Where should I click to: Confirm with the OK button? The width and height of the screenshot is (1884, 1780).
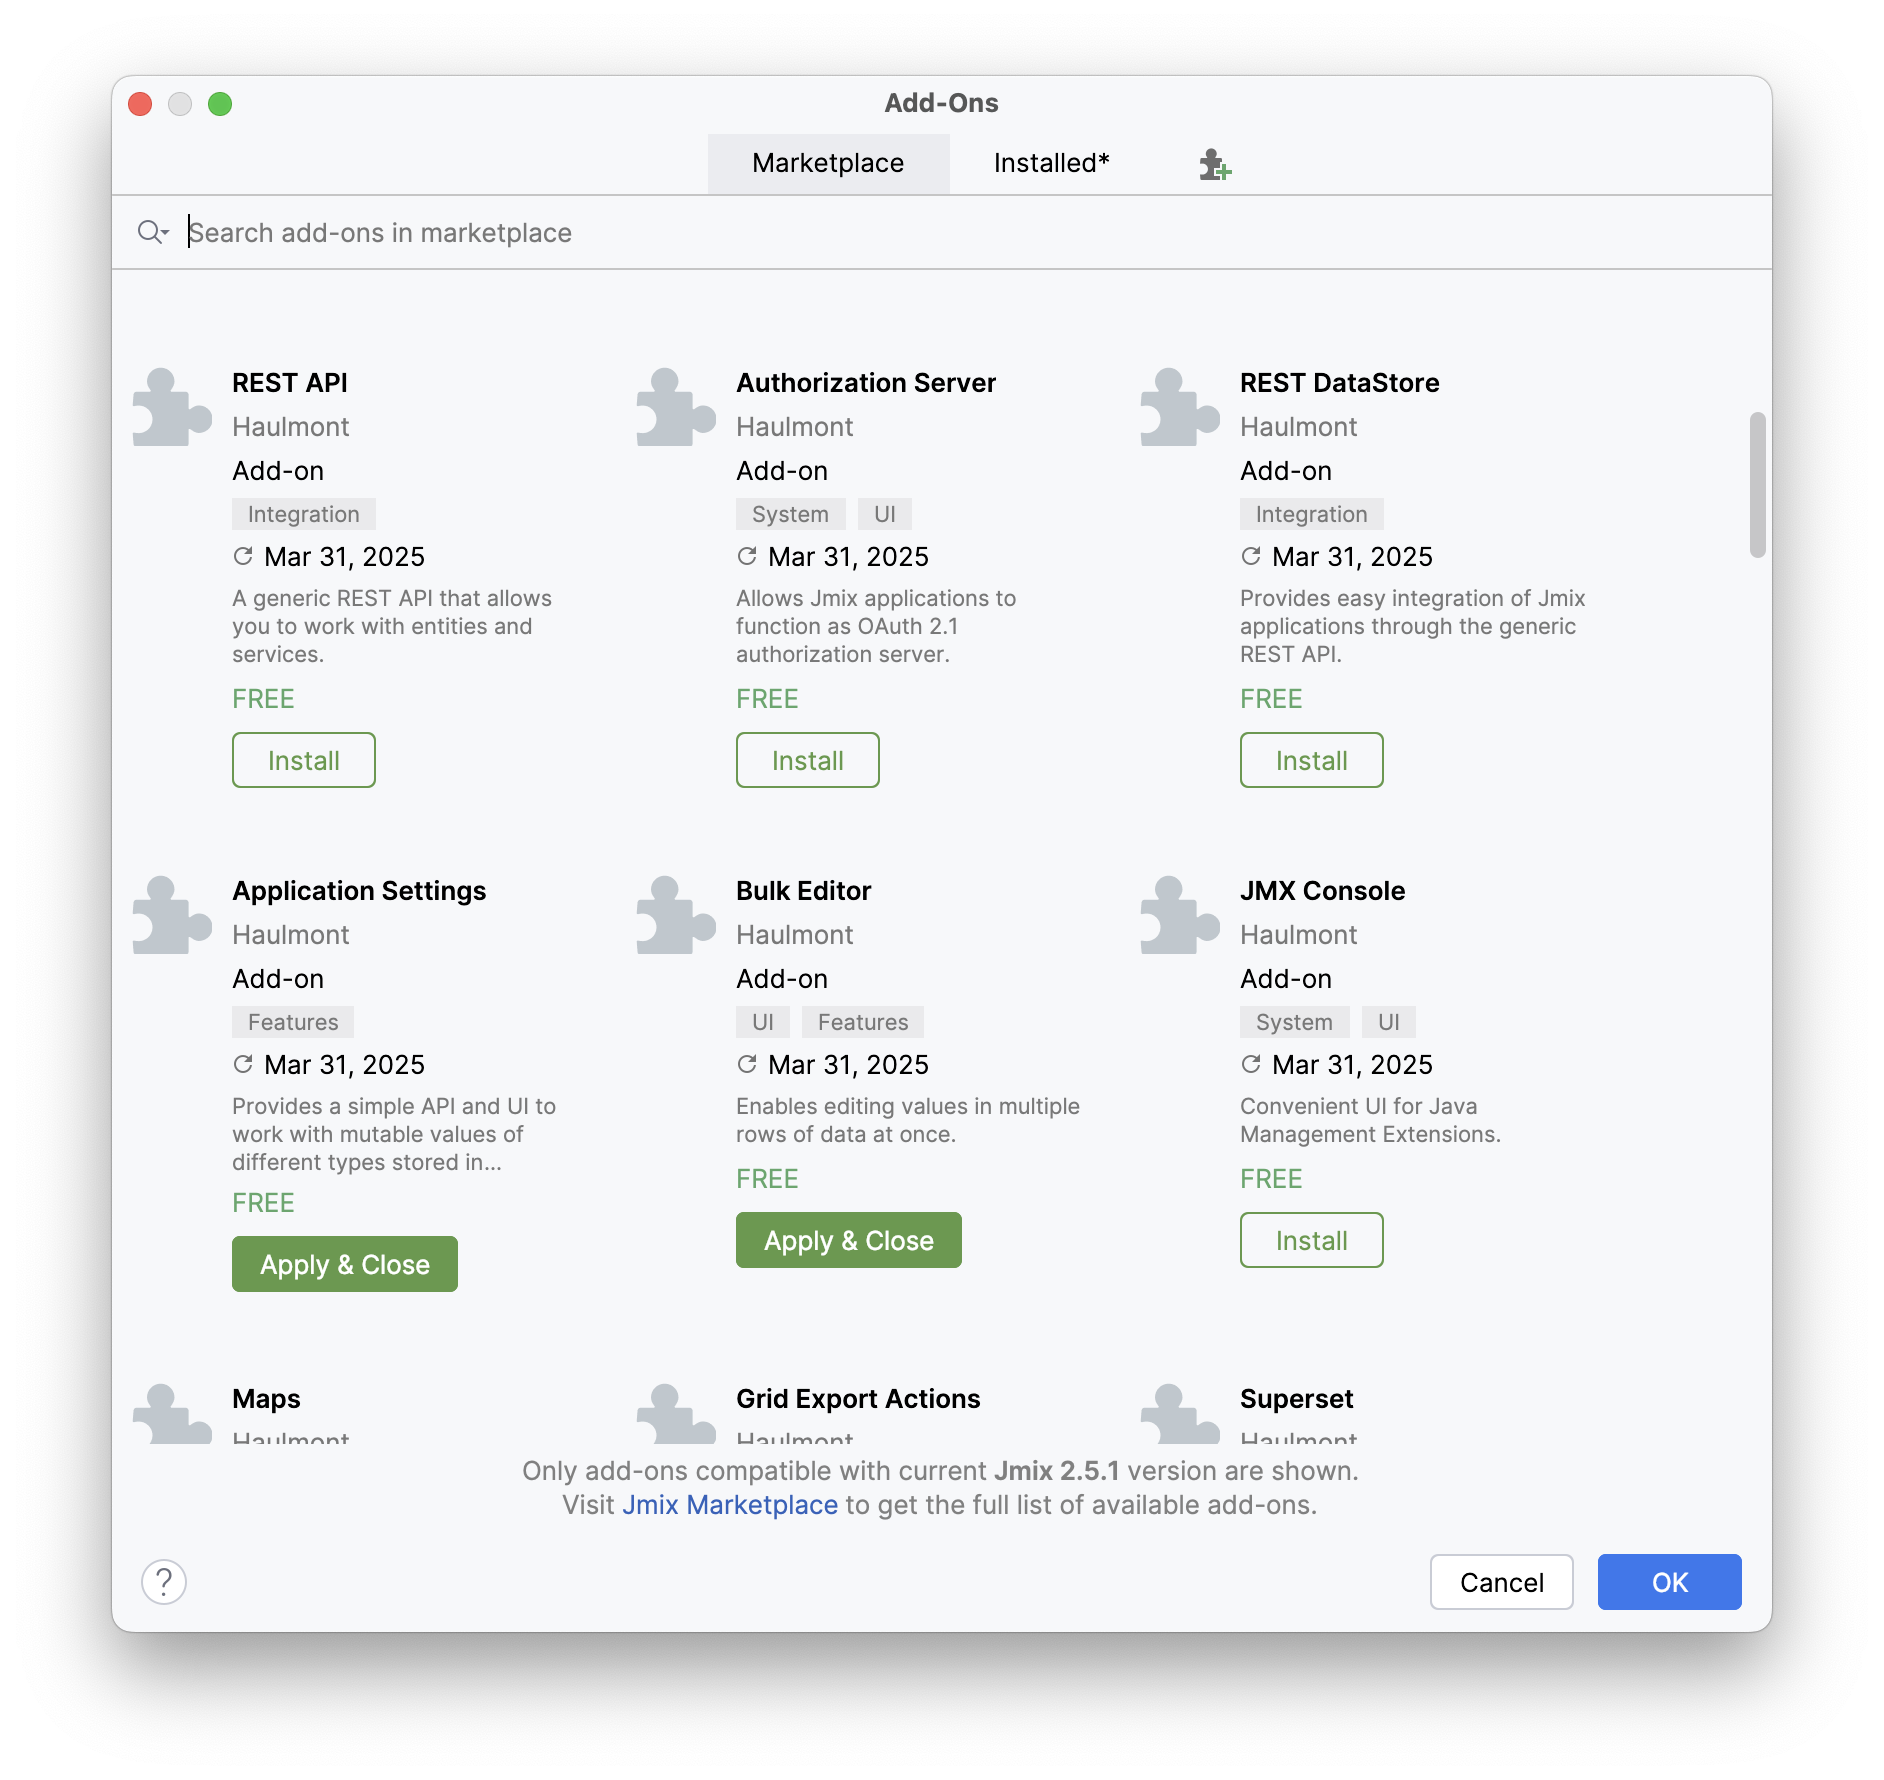tap(1669, 1582)
